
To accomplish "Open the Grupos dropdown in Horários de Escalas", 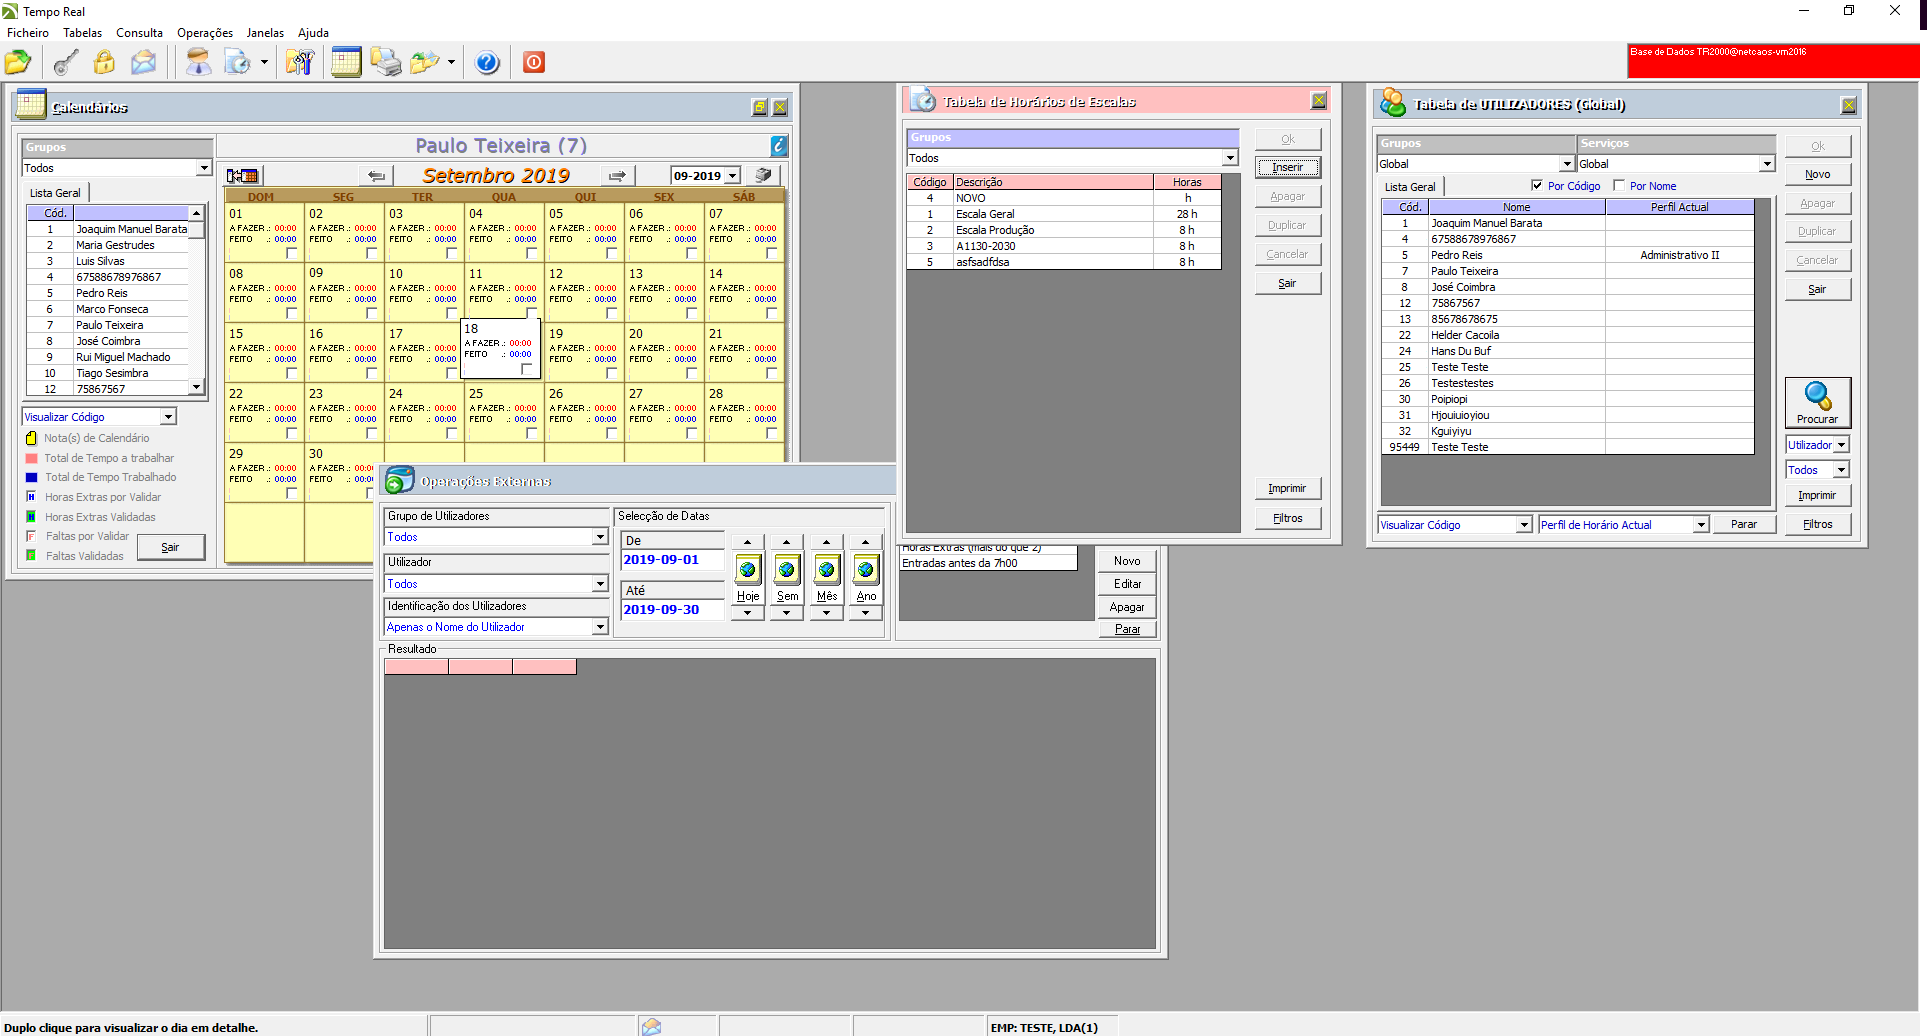I will [1230, 158].
